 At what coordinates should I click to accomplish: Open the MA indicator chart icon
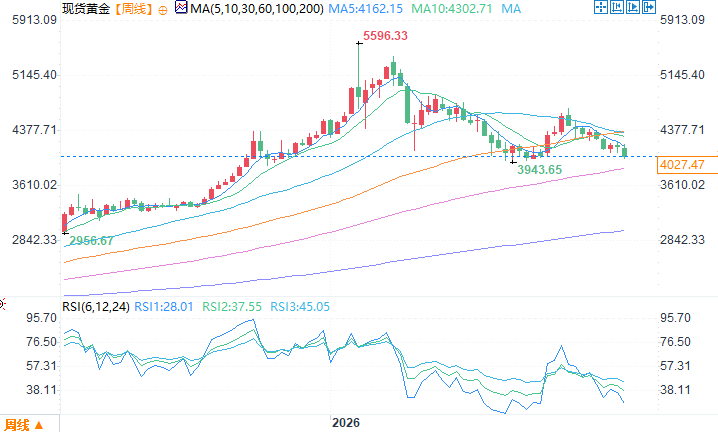pos(181,8)
